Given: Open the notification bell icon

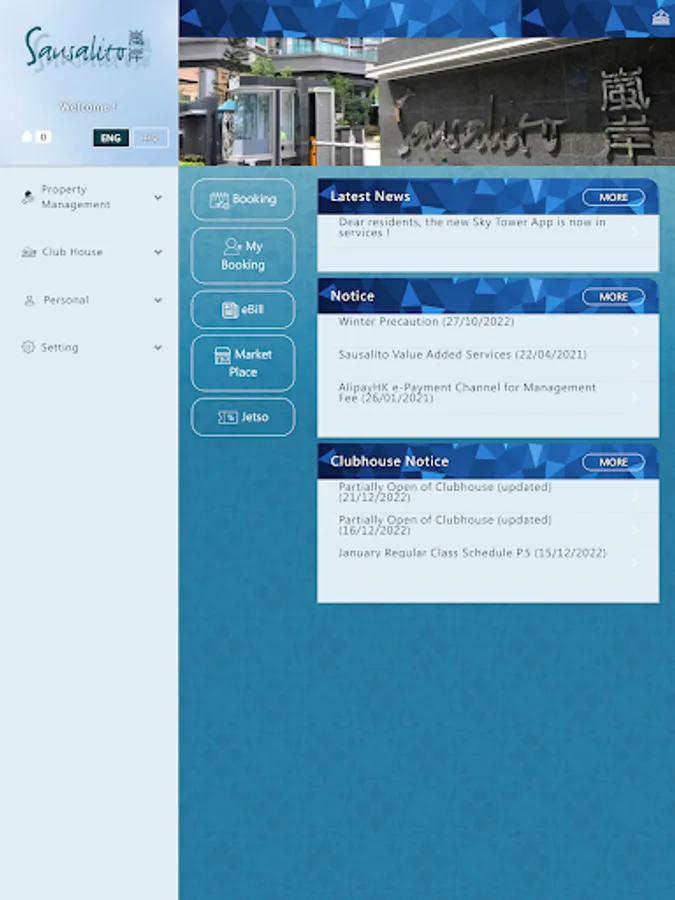Looking at the screenshot, I should 27,136.
